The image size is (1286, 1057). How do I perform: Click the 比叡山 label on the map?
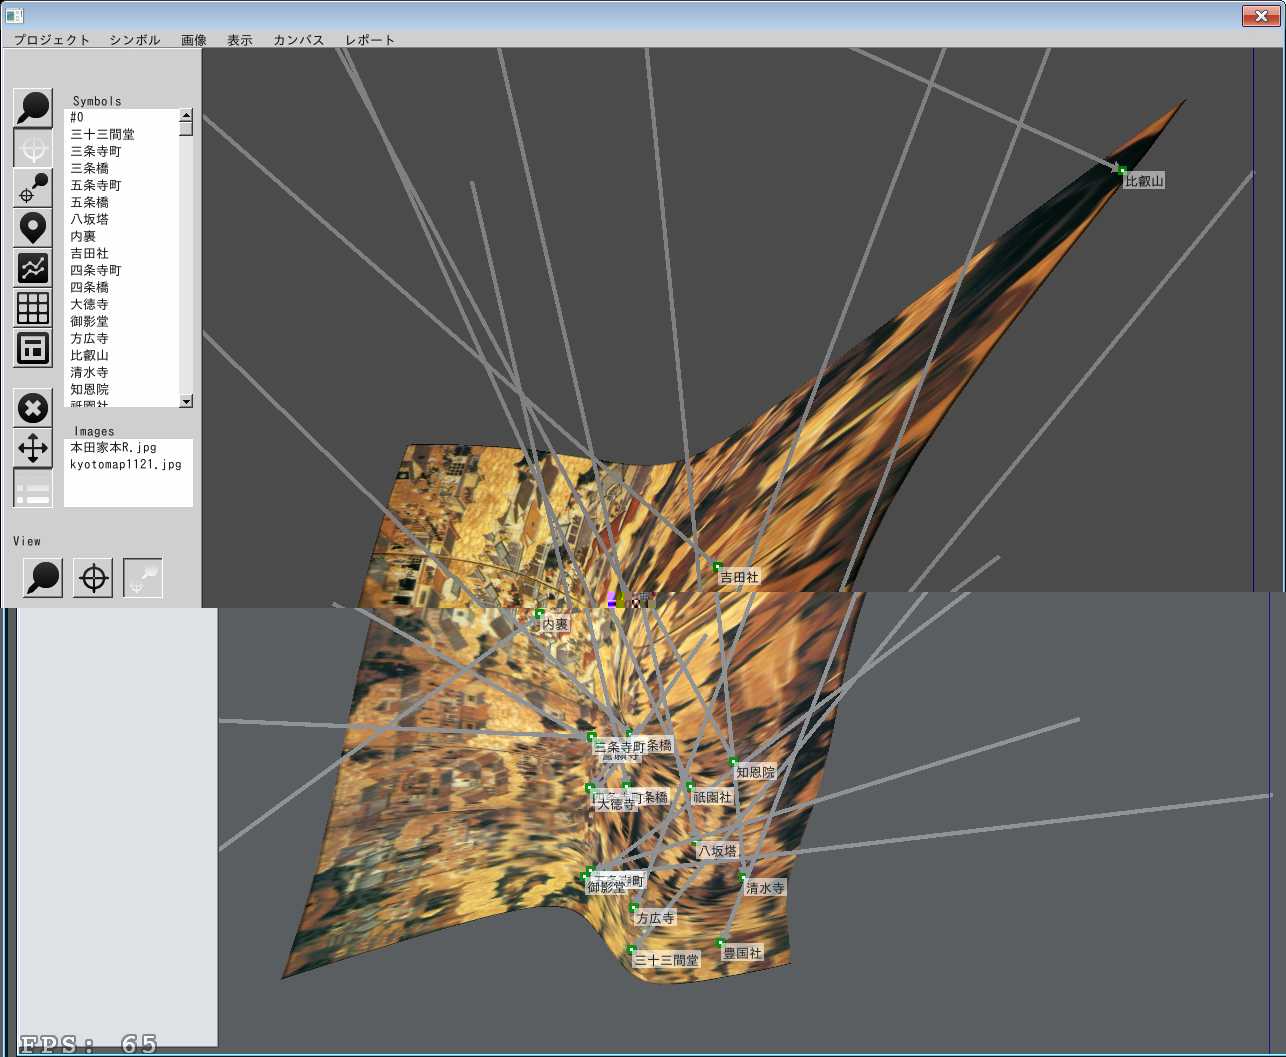(1144, 181)
